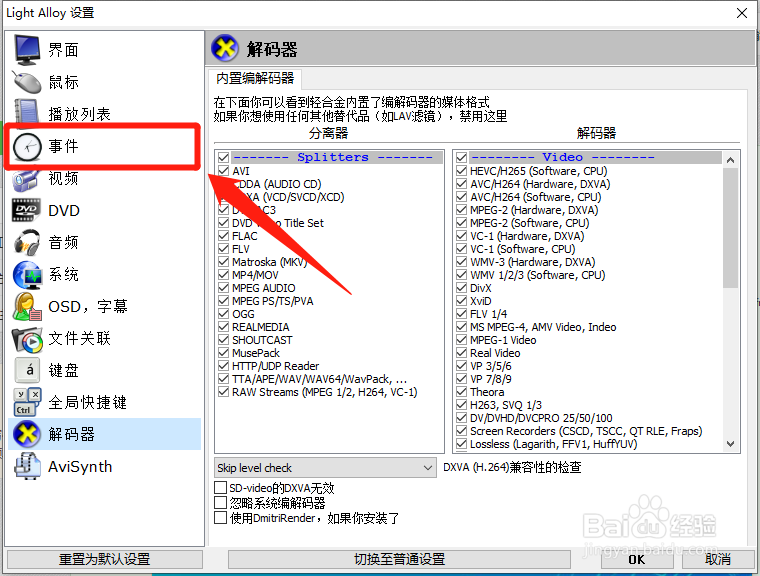Click 重置为默认设置 button
The image size is (760, 576).
105,559
